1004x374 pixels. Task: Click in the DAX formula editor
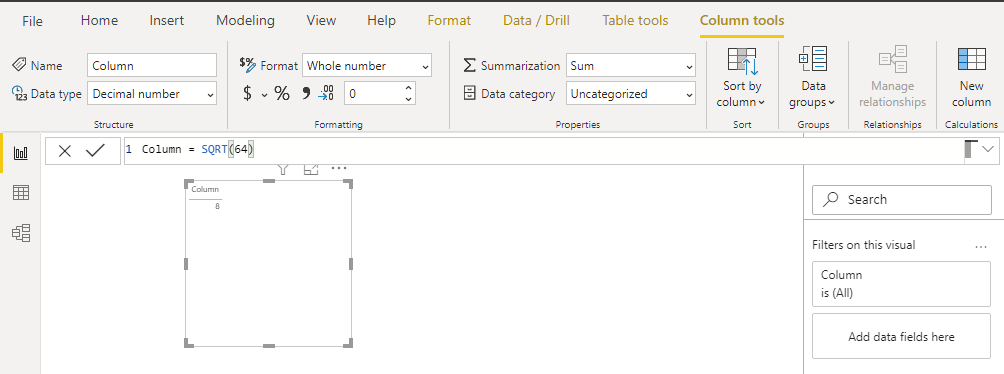pyautogui.click(x=544, y=150)
